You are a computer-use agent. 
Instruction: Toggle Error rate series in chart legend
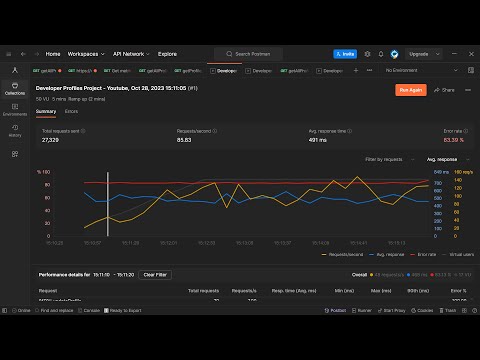(423, 254)
